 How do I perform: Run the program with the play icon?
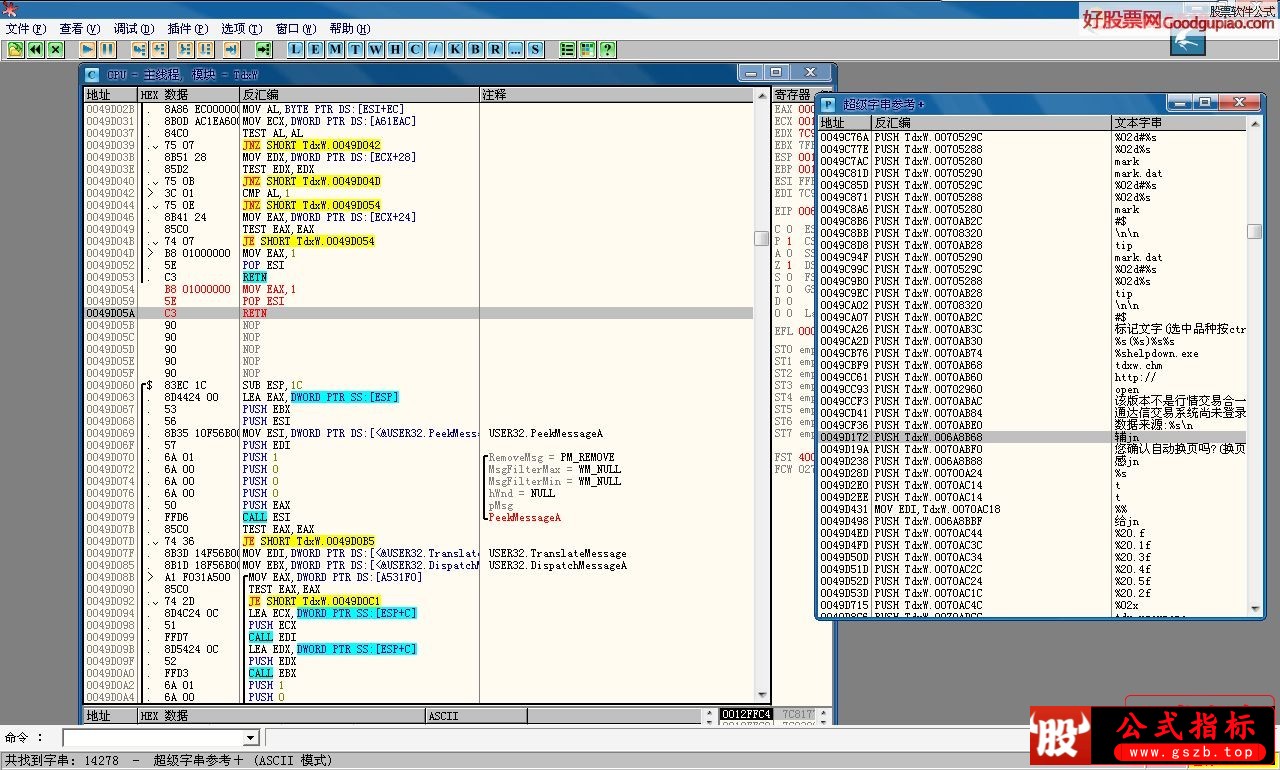pyautogui.click(x=88, y=49)
